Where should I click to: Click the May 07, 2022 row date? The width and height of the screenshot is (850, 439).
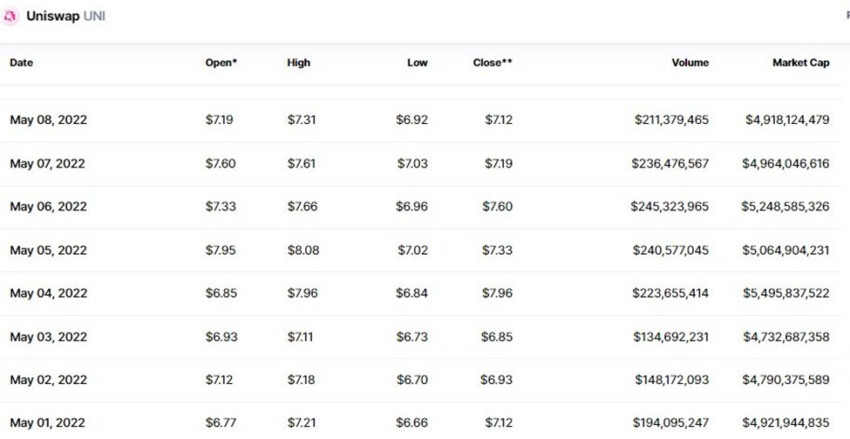[x=48, y=164]
